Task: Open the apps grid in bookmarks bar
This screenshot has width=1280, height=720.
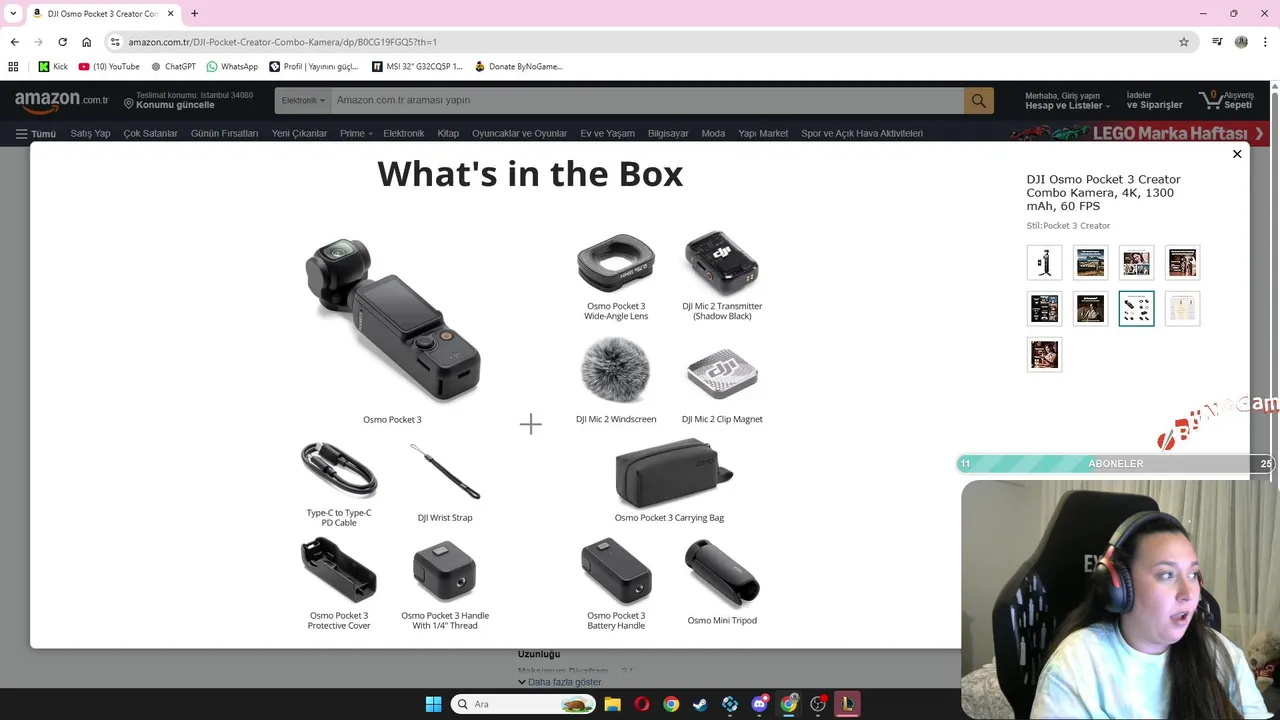Action: [x=13, y=67]
